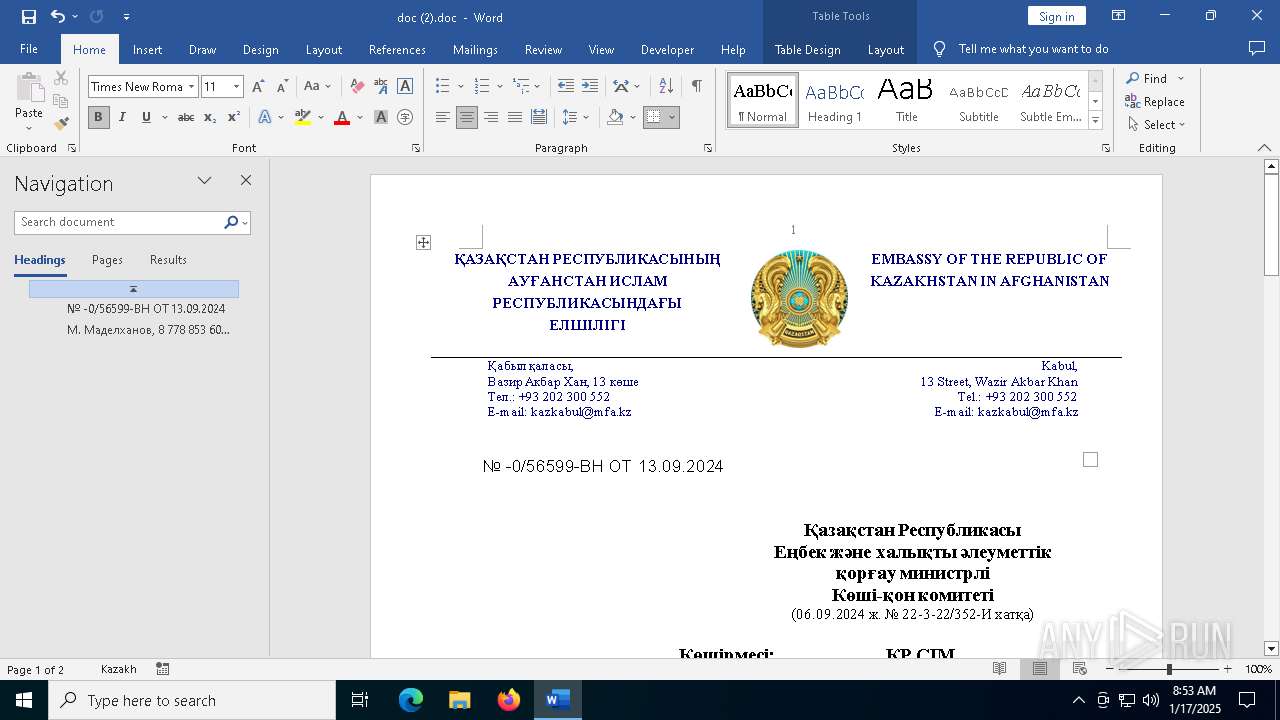Viewport: 1280px width, 720px height.
Task: Switch to Read Mode view in status bar
Action: tap(1000, 669)
